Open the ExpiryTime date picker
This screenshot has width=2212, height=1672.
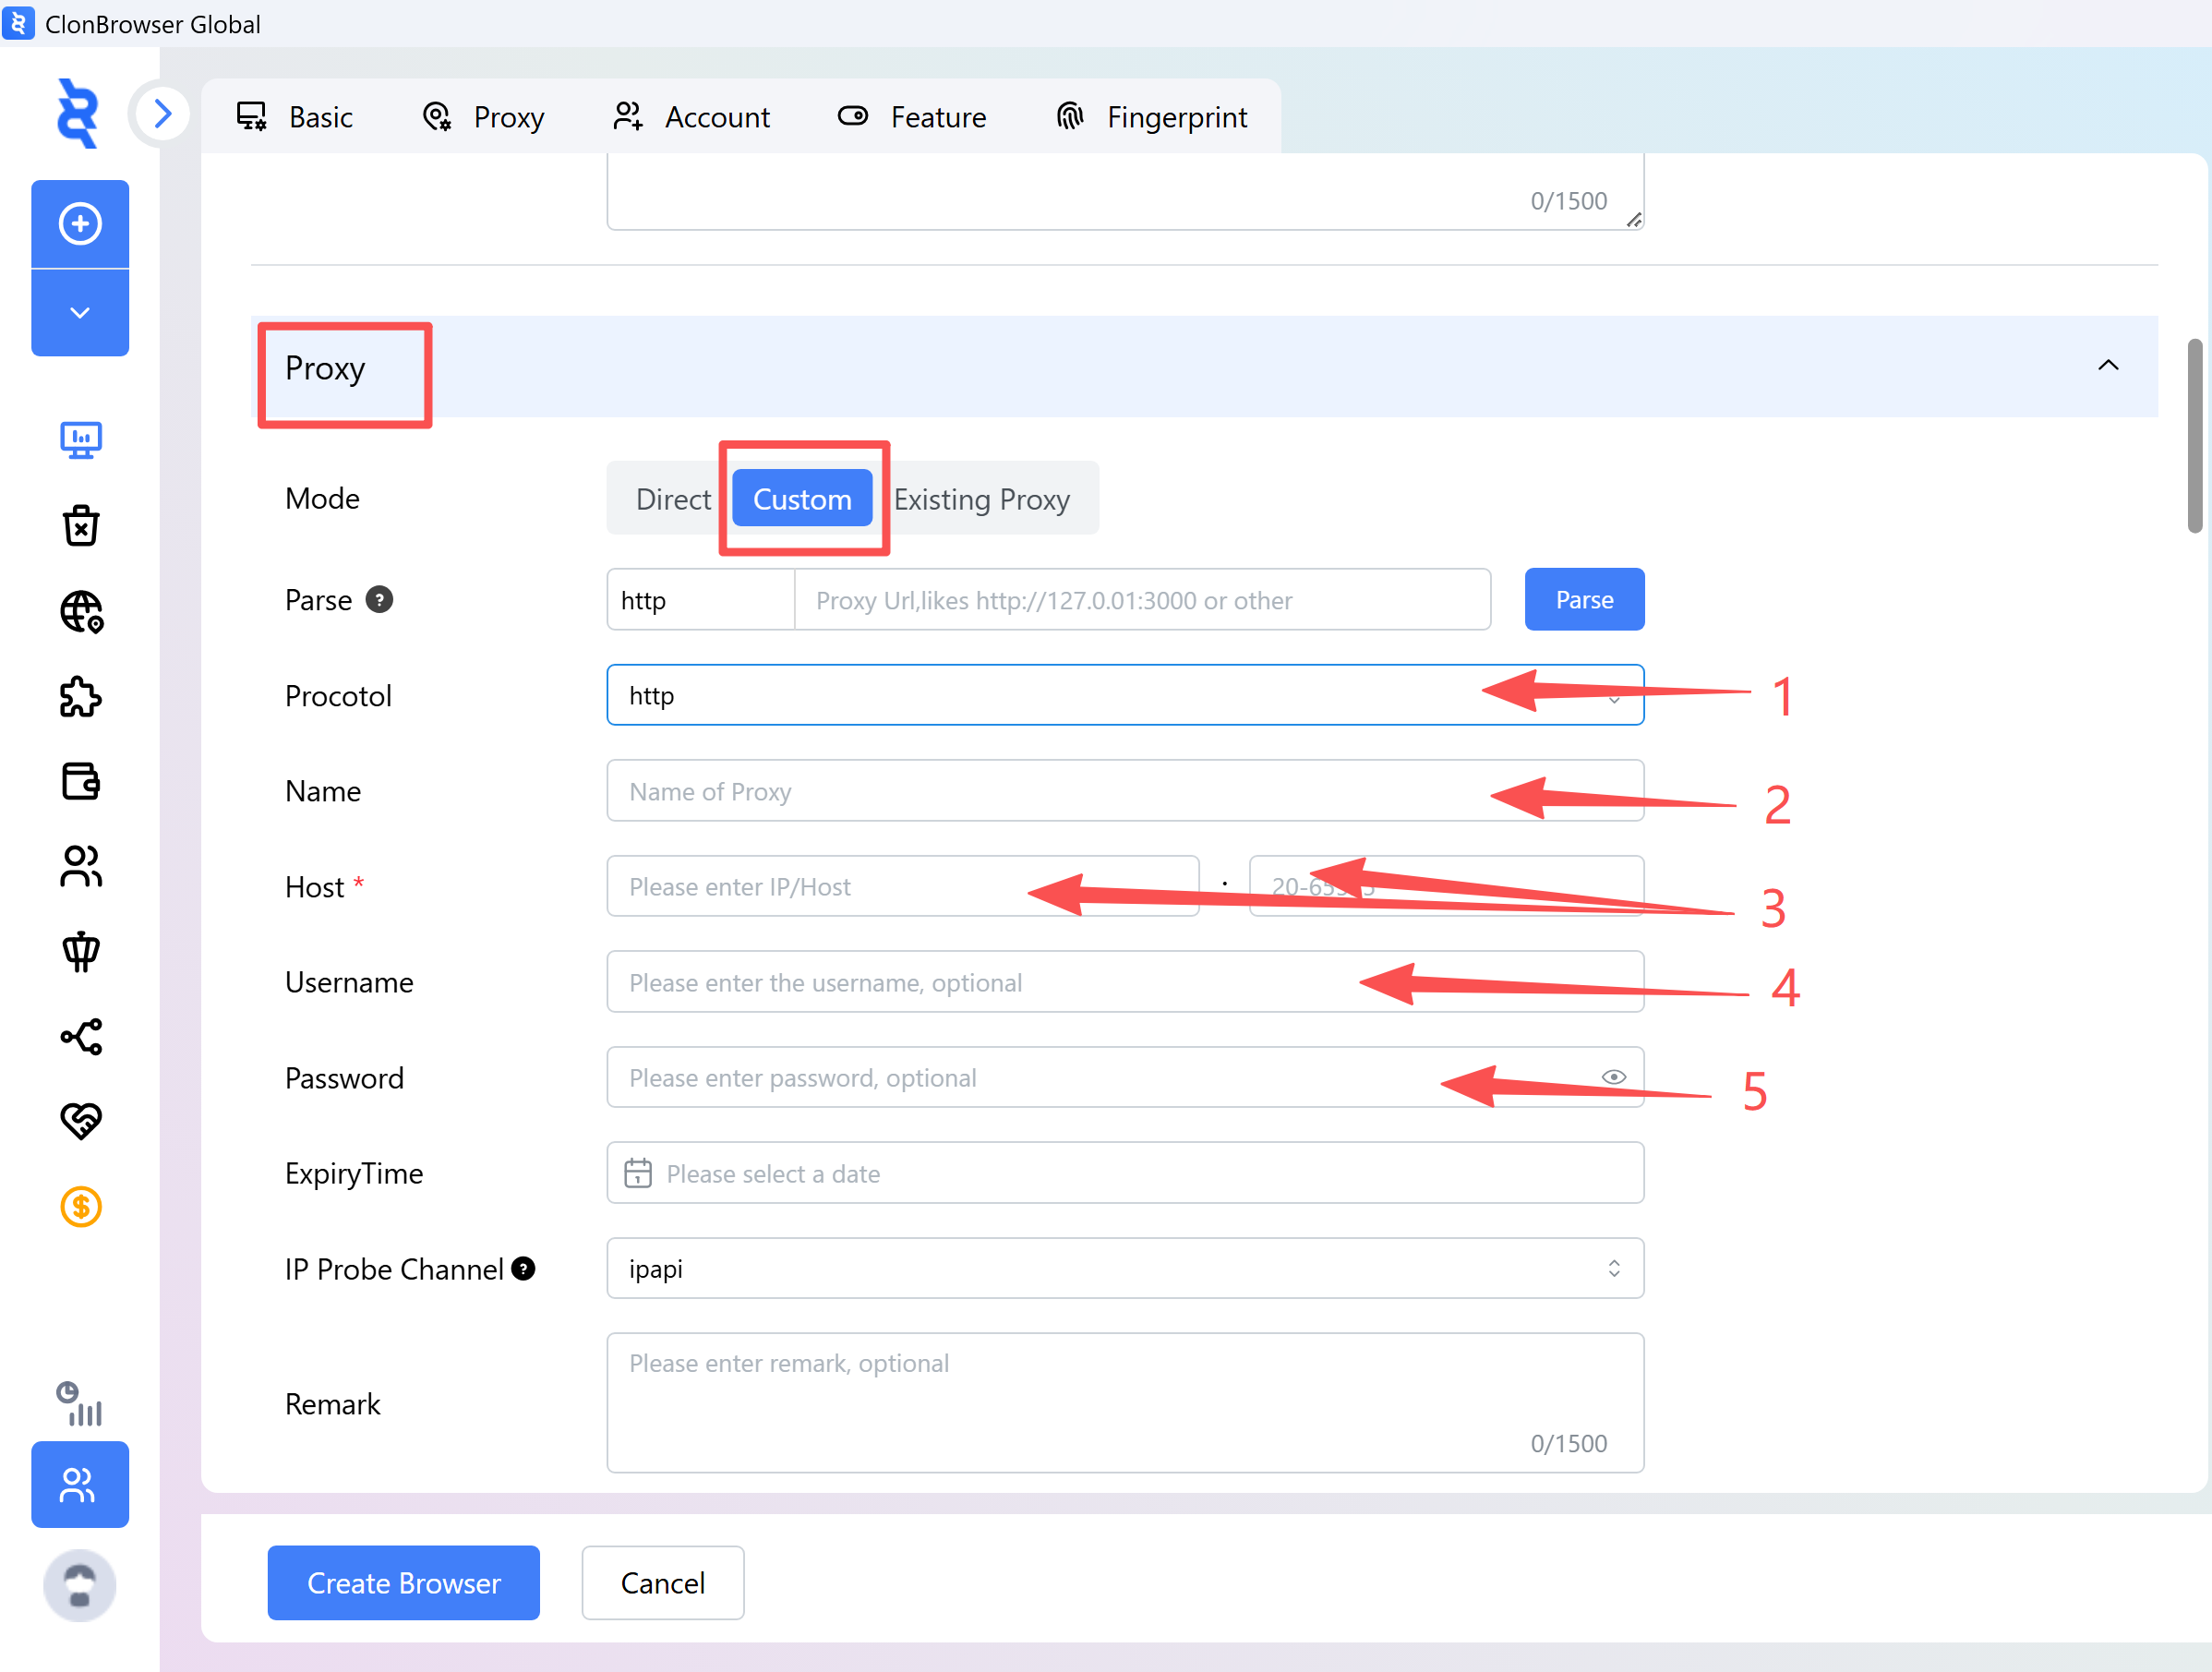point(1125,1173)
